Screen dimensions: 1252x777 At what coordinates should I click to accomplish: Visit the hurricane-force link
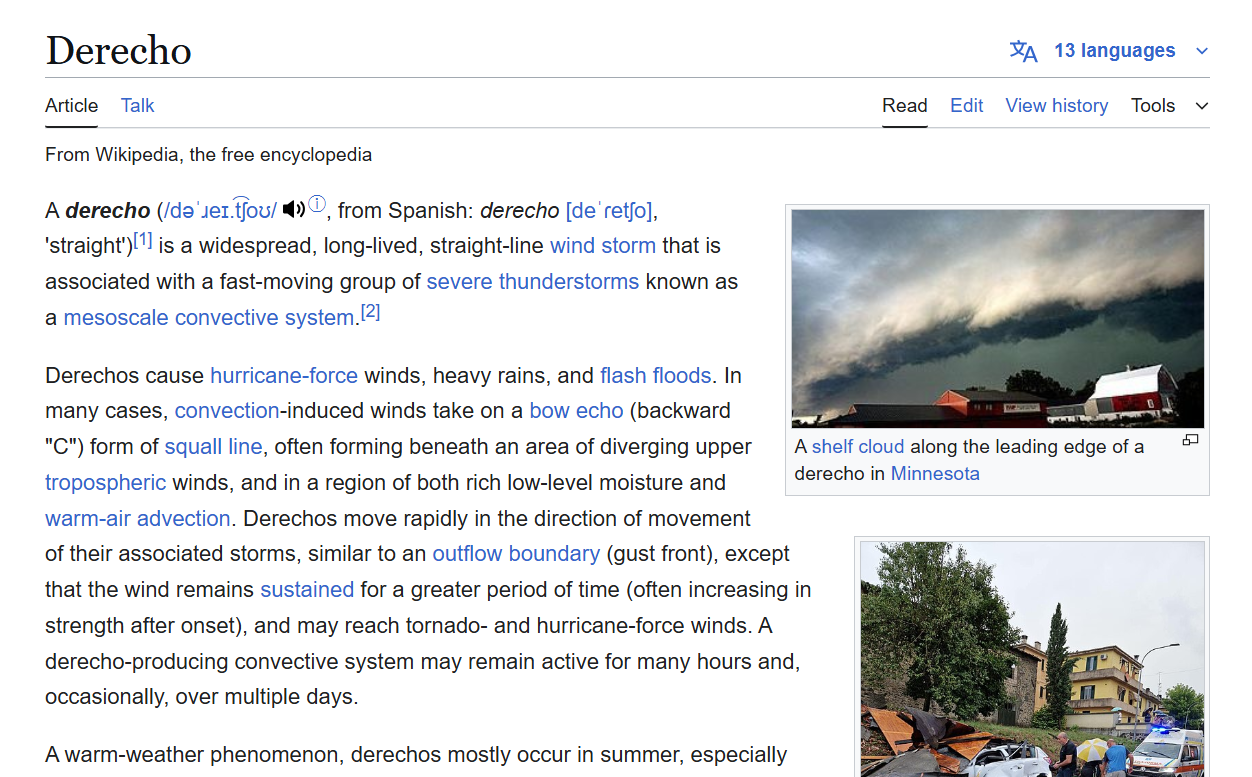click(x=284, y=376)
